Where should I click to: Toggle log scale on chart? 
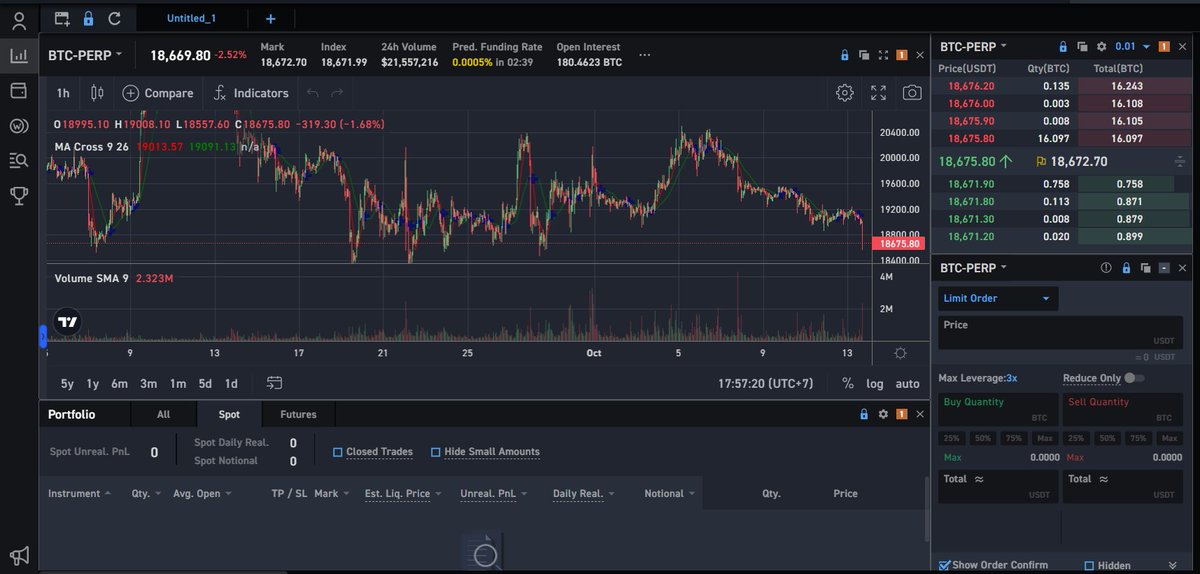click(875, 384)
